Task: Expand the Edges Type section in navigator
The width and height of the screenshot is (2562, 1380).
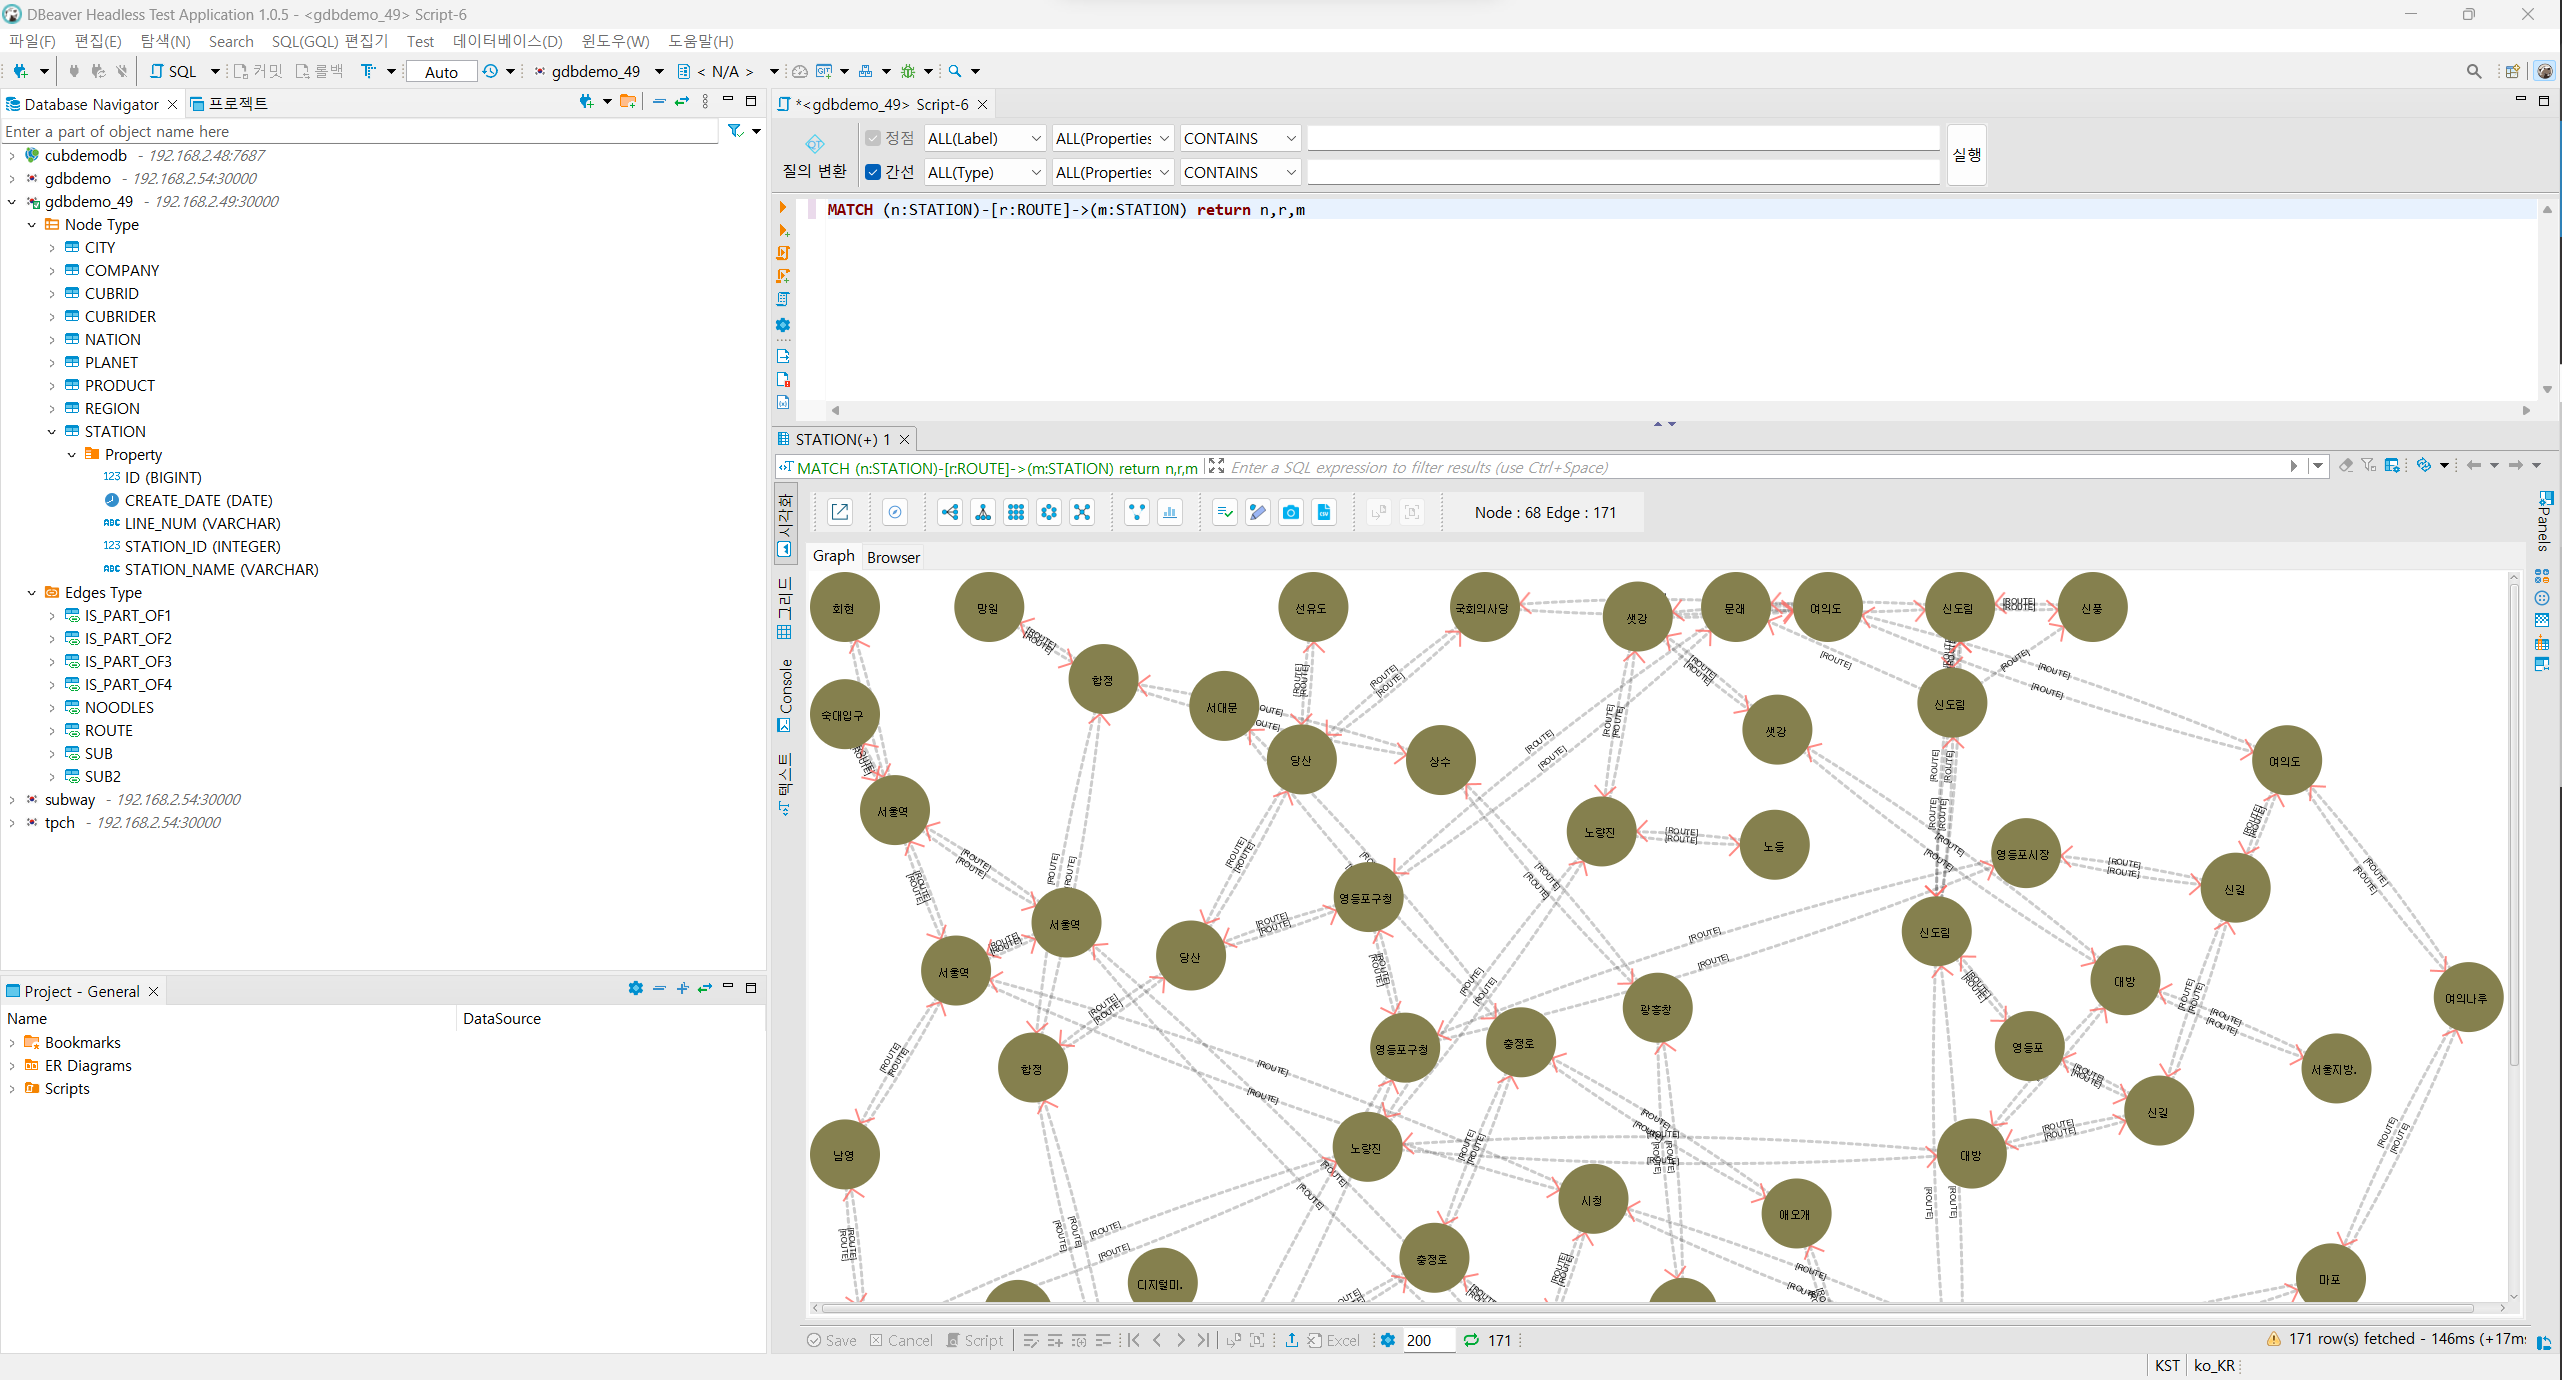Action: [x=32, y=591]
